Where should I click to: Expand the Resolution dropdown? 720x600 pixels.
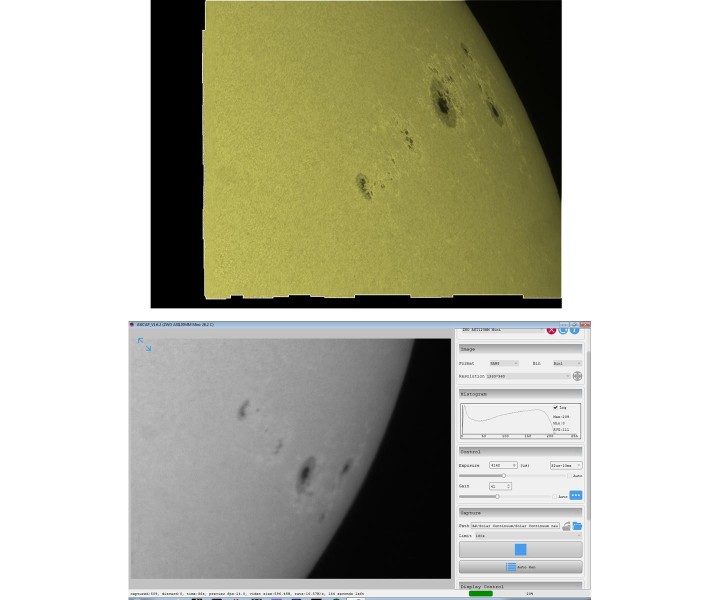527,376
